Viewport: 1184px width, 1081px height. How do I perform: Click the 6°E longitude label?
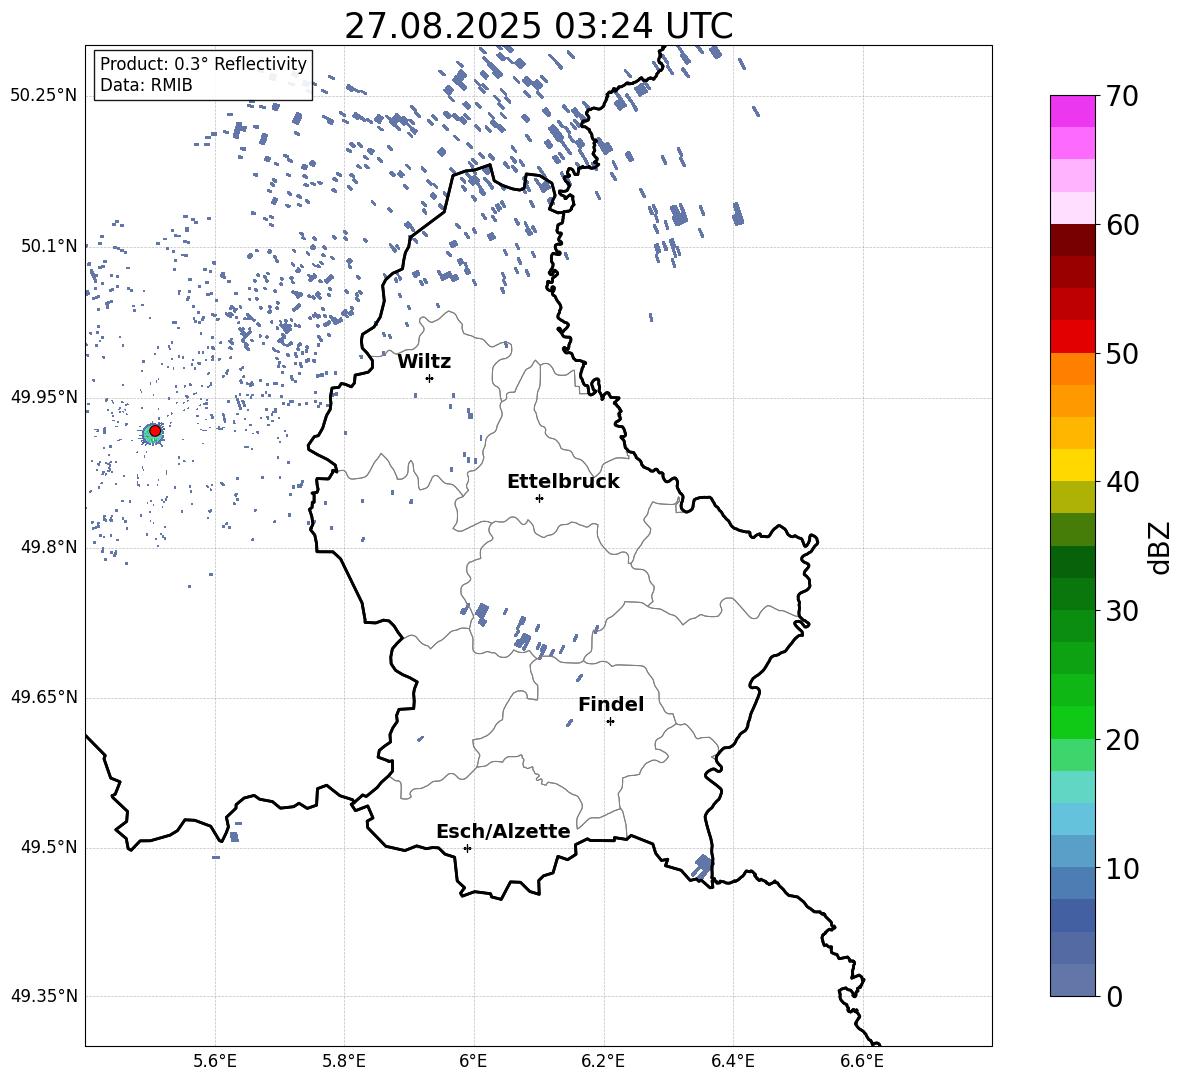(x=473, y=1061)
